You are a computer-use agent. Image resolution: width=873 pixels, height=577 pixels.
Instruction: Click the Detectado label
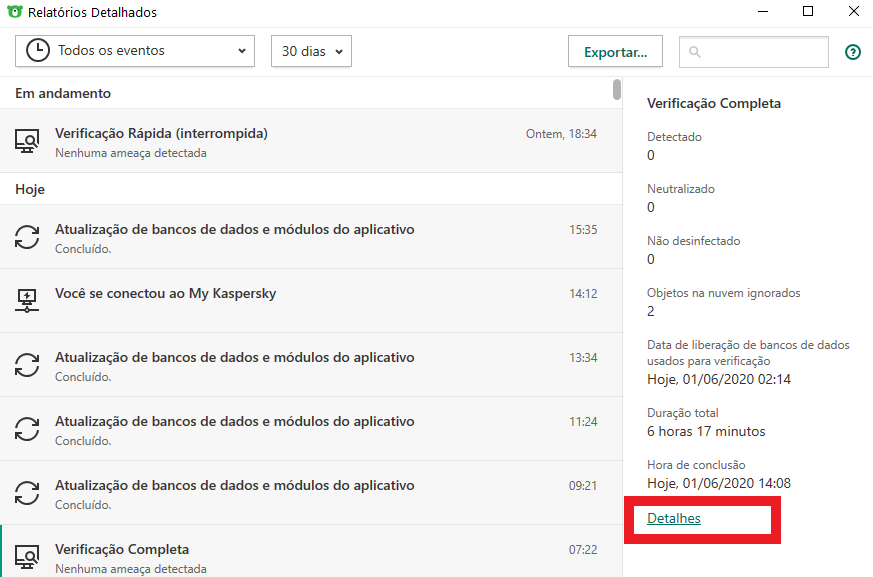(x=674, y=137)
